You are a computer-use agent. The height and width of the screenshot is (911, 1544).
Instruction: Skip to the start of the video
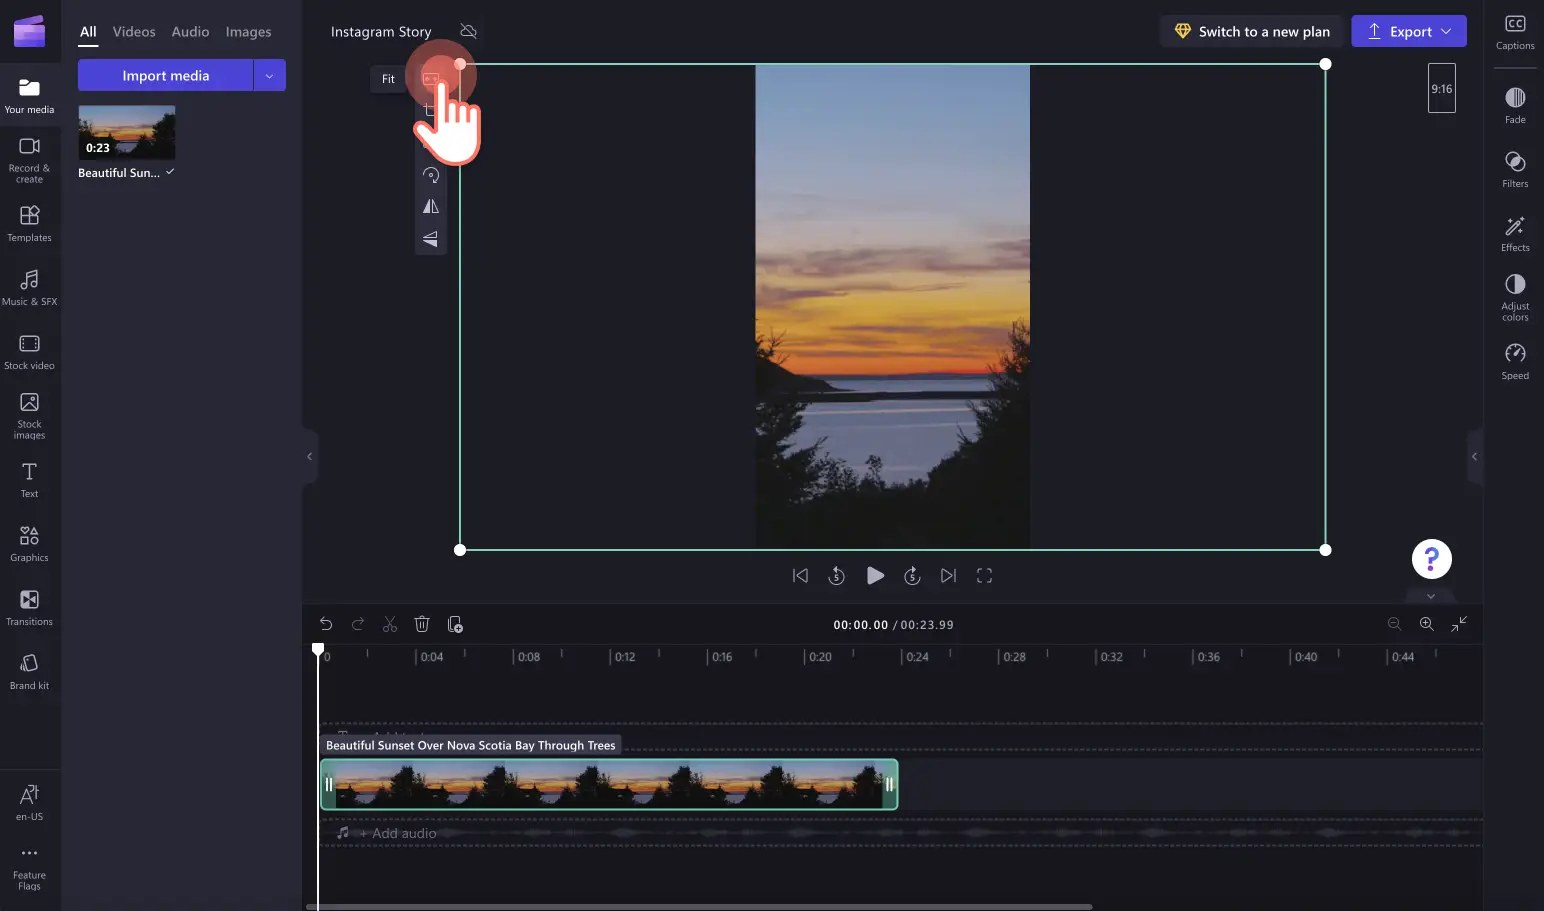click(x=800, y=576)
